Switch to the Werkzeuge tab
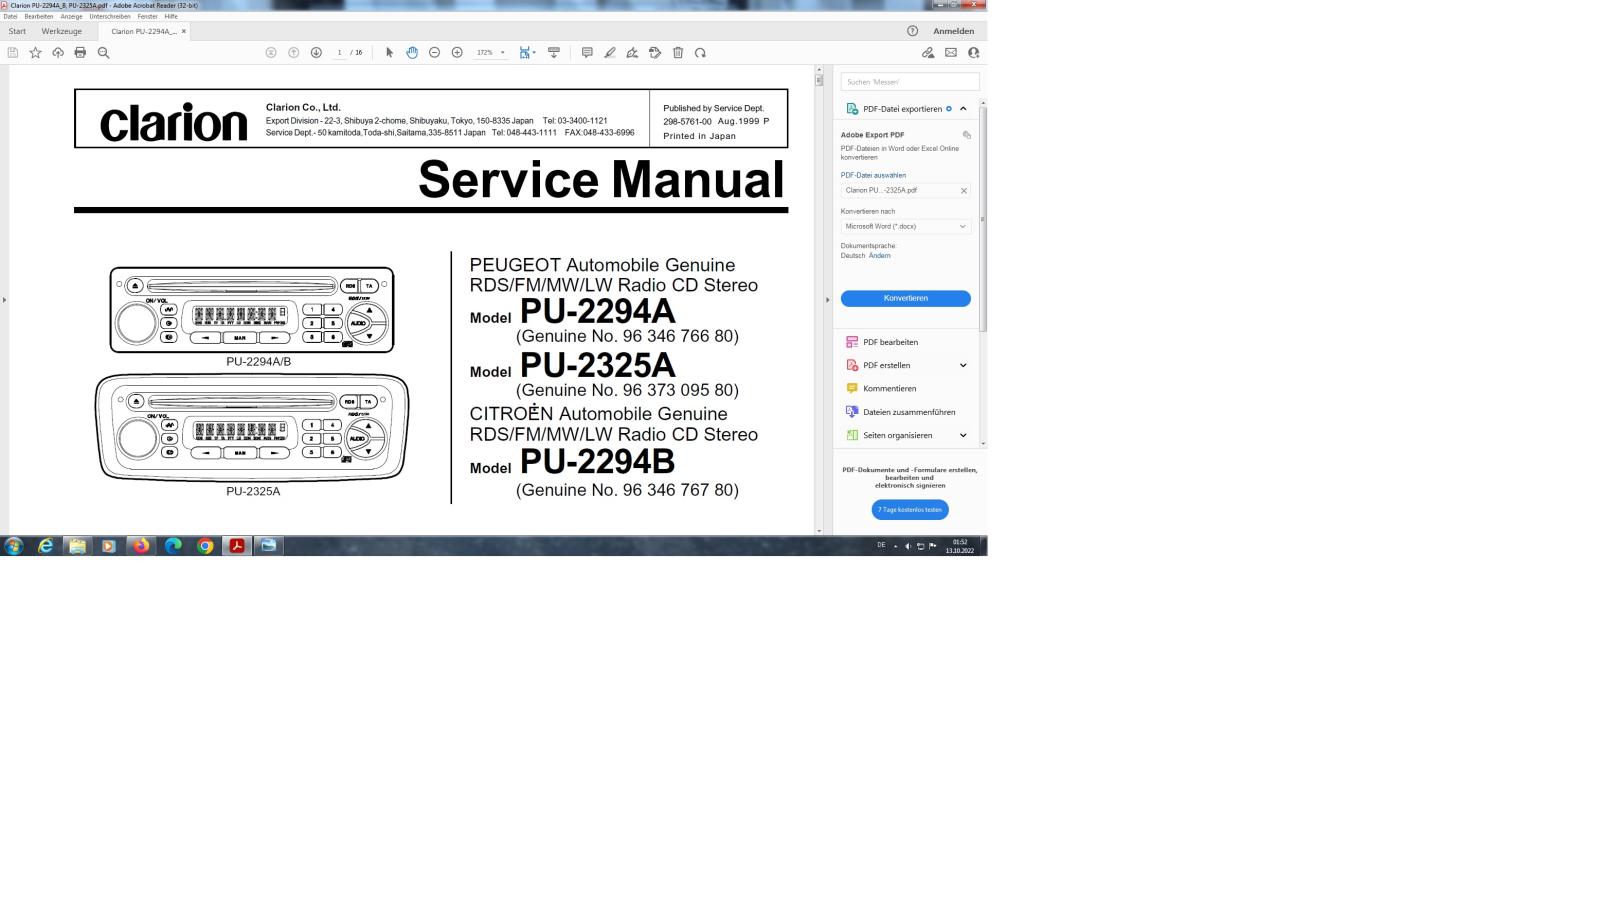This screenshot has width=1600, height=900. tap(62, 32)
